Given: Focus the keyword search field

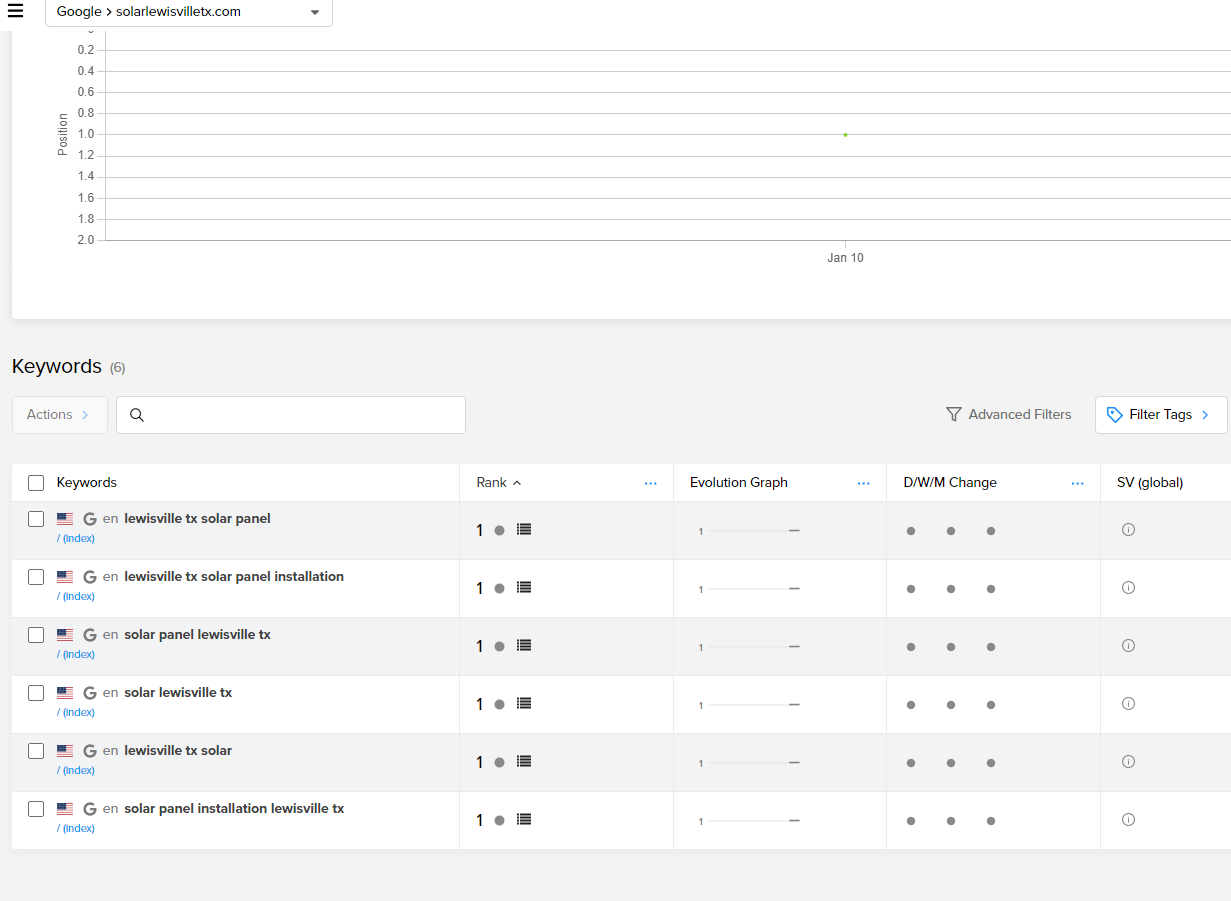Looking at the screenshot, I should pyautogui.click(x=291, y=415).
